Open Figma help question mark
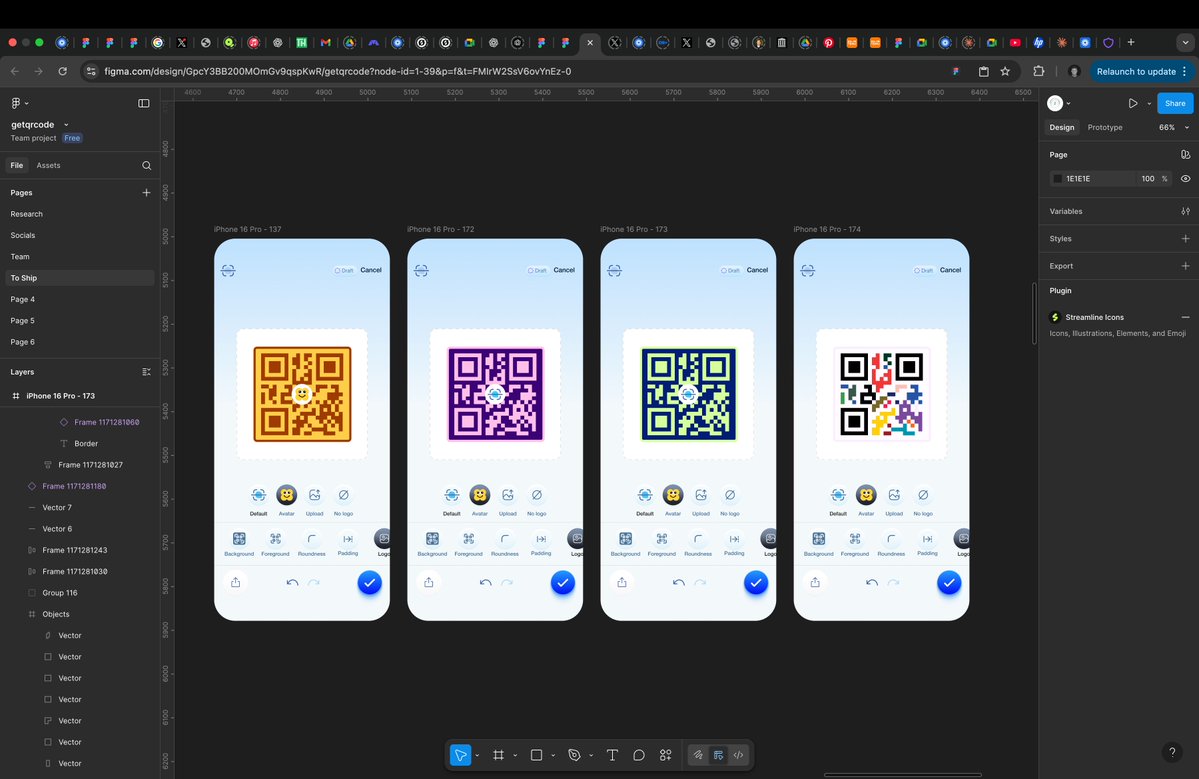This screenshot has width=1199, height=779. (1171, 752)
